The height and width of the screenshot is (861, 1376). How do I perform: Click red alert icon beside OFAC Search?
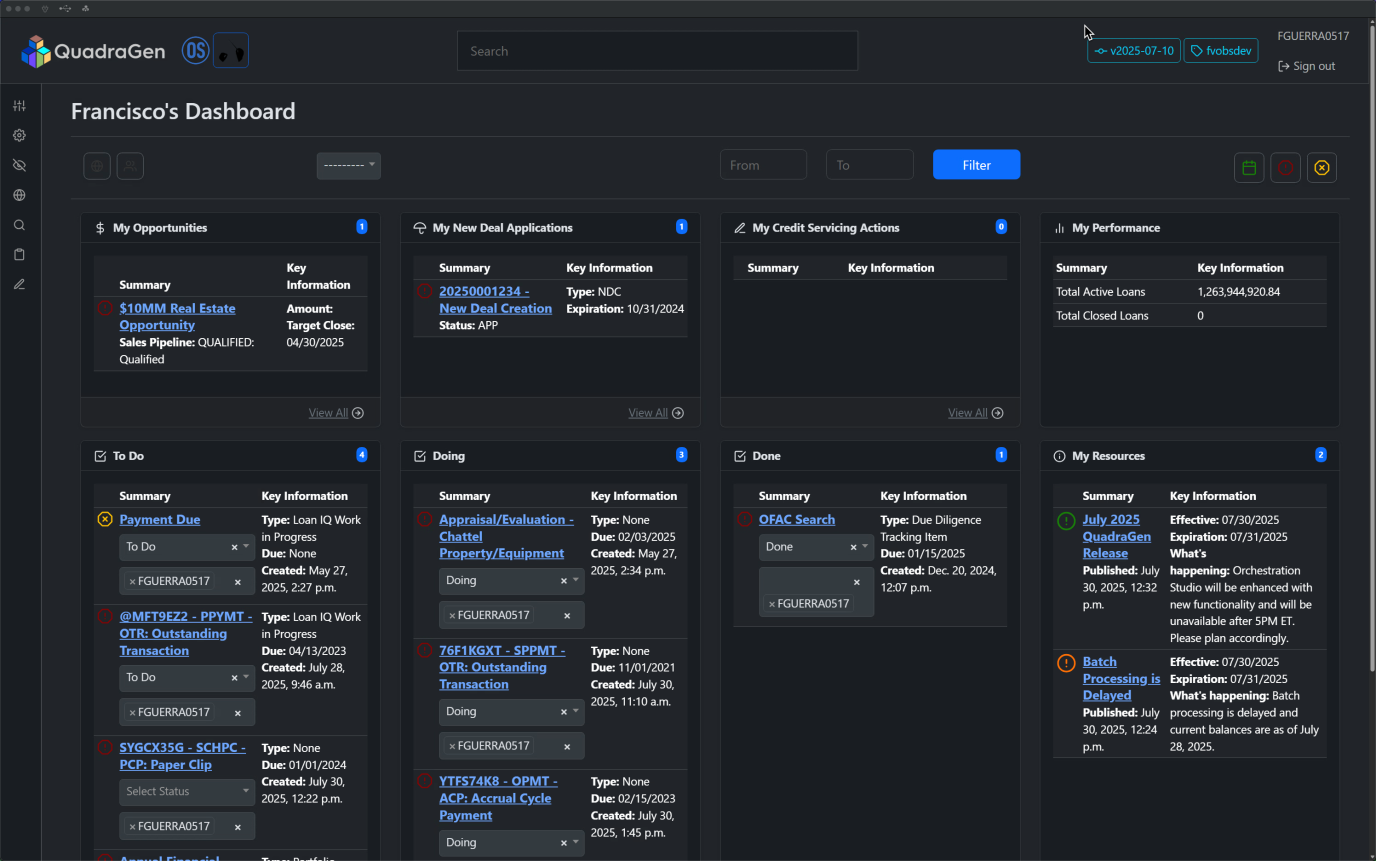click(745, 519)
